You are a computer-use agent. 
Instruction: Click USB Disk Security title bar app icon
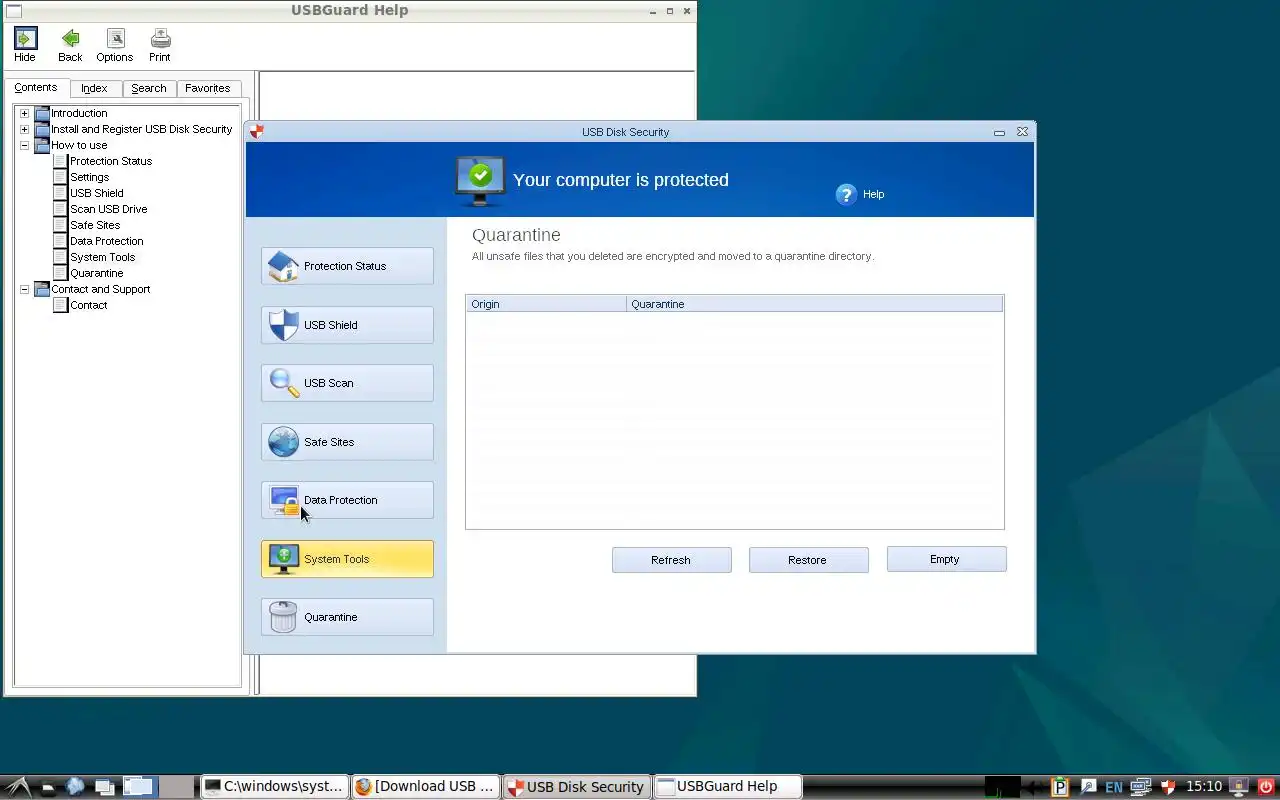[x=257, y=131]
